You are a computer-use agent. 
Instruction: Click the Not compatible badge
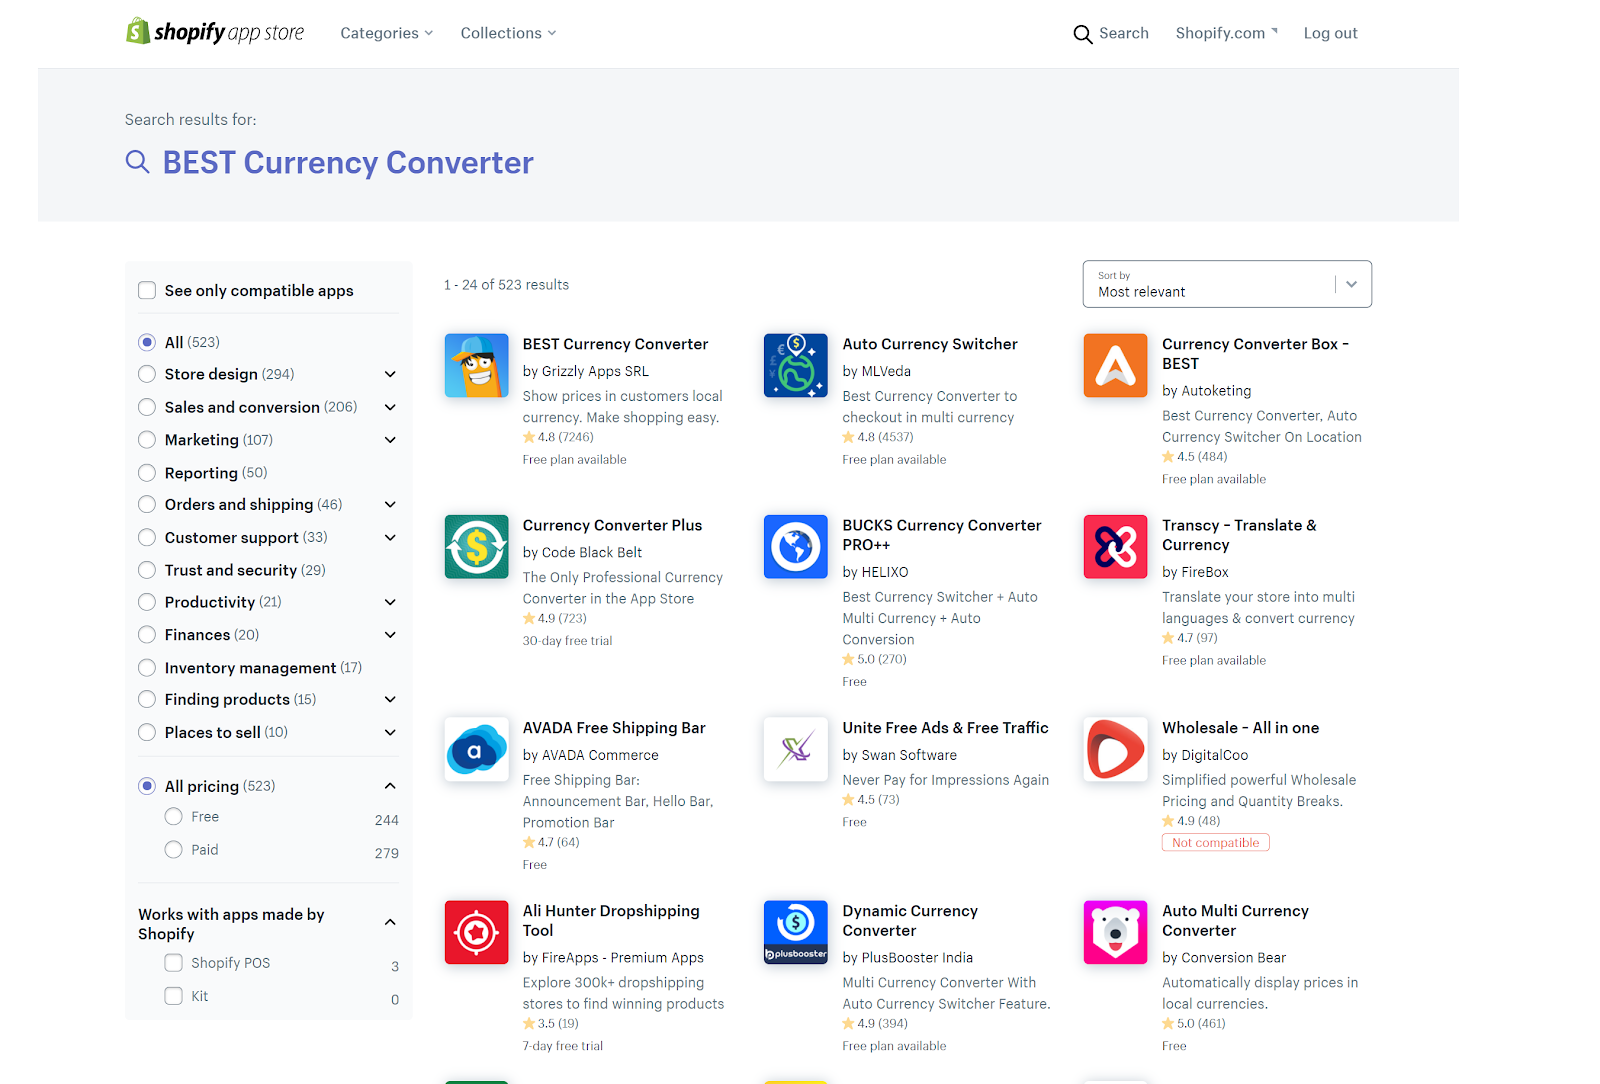(1215, 843)
